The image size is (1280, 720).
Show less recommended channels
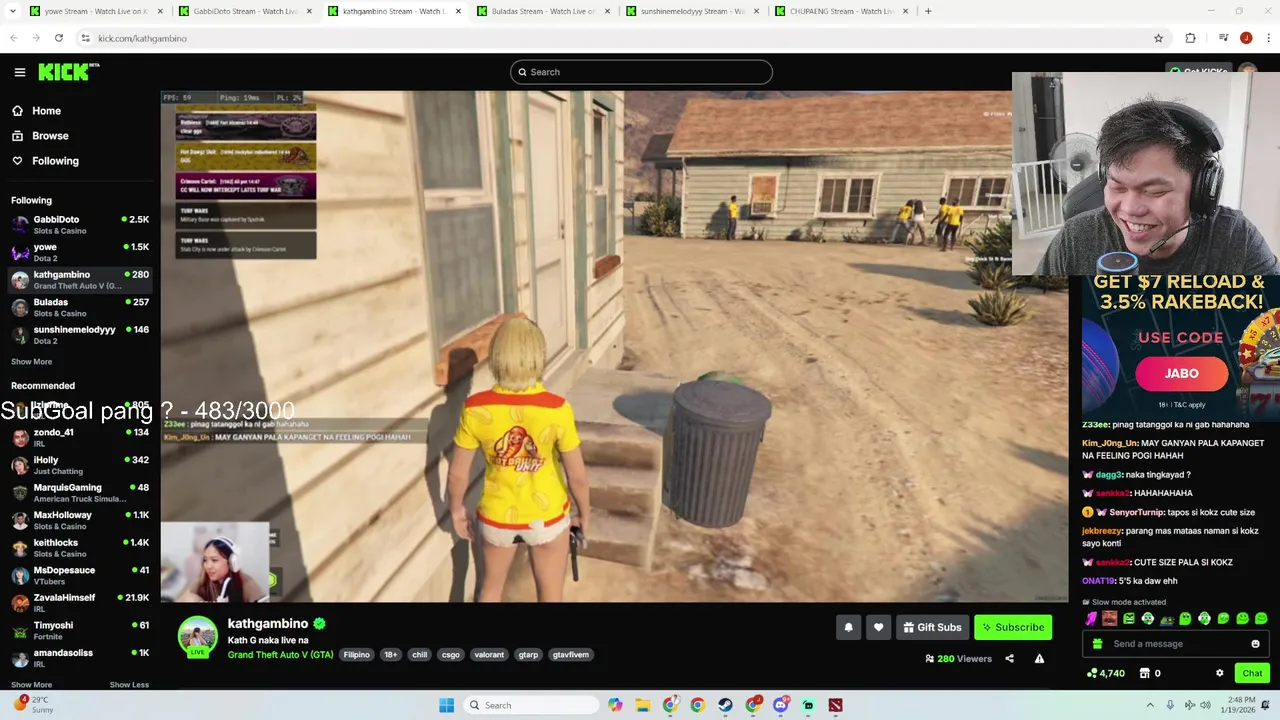[x=129, y=685]
